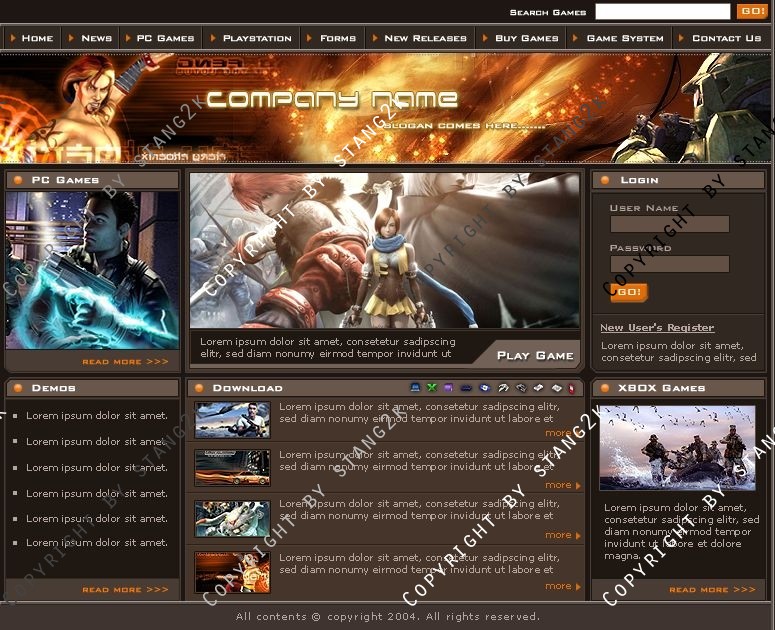This screenshot has width=775, height=630.
Task: Click the red mobile phone icon in the Download header
Action: coord(571,388)
